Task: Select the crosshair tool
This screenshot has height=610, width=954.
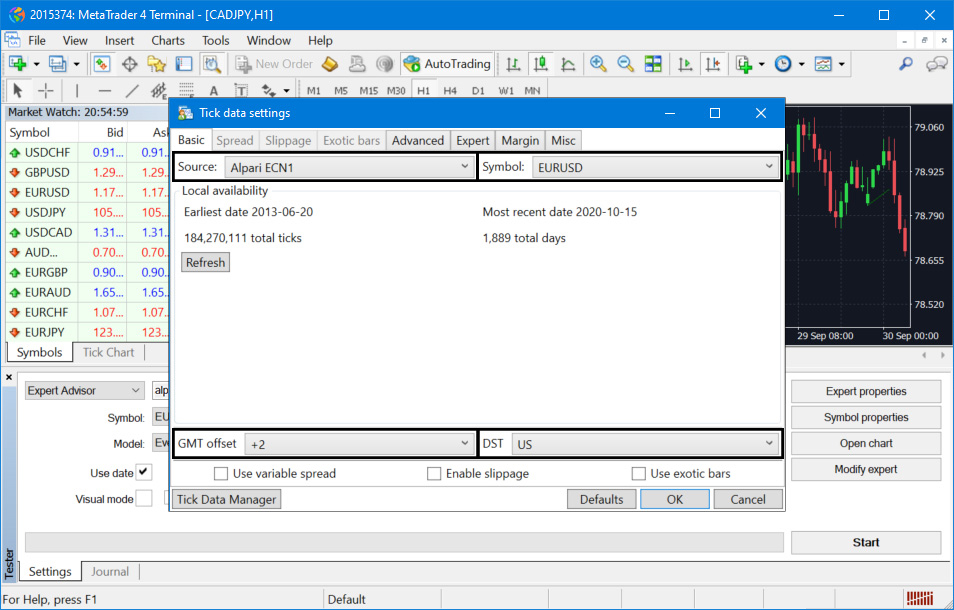Action: click(x=46, y=91)
